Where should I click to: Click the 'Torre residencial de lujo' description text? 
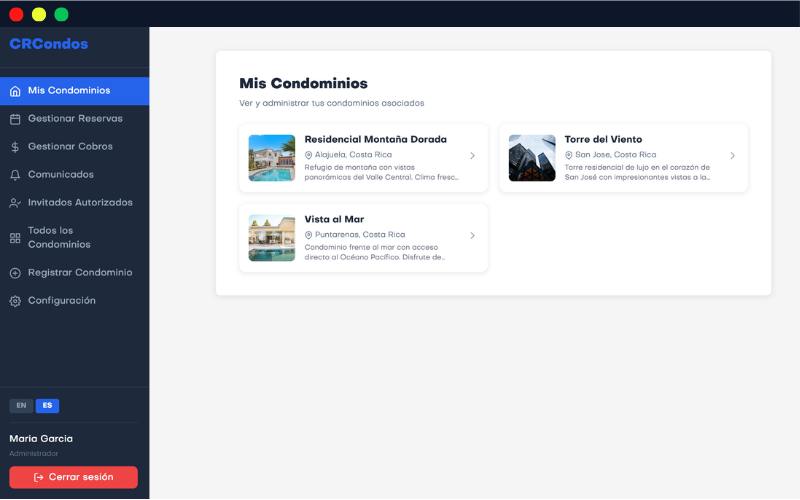(637, 172)
